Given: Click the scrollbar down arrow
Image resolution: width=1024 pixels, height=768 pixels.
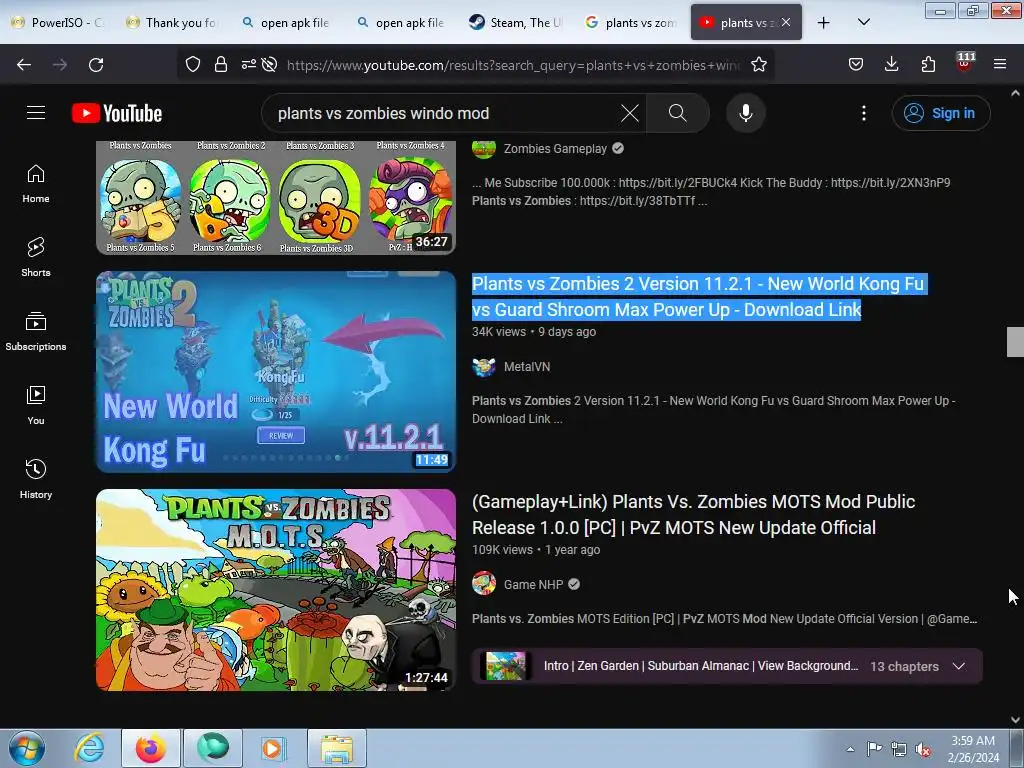Looking at the screenshot, I should point(1015,720).
